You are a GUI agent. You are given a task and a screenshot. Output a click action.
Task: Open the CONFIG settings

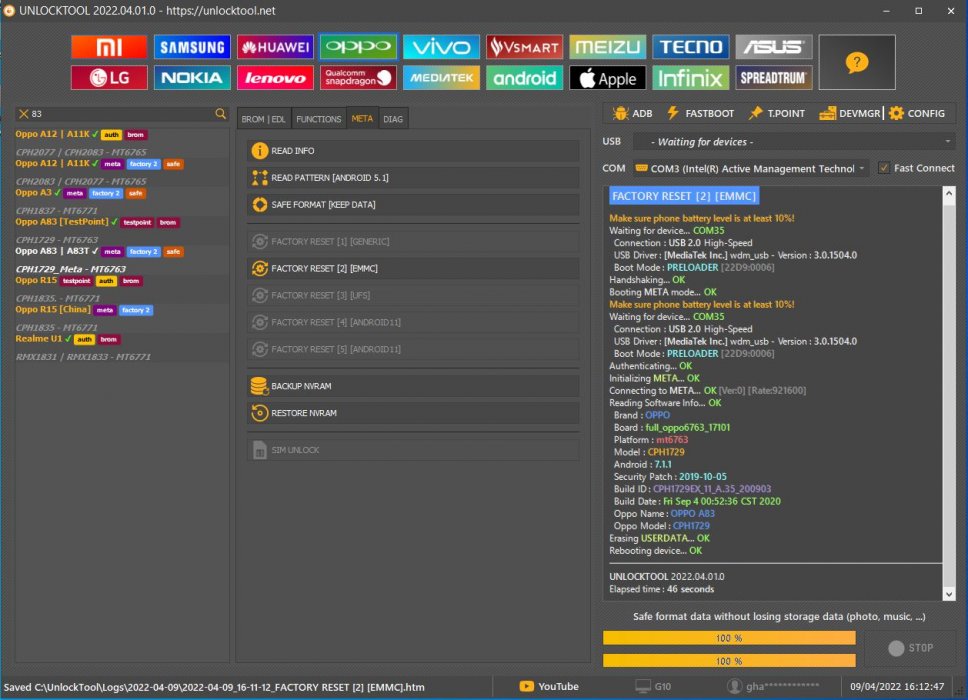coord(917,114)
